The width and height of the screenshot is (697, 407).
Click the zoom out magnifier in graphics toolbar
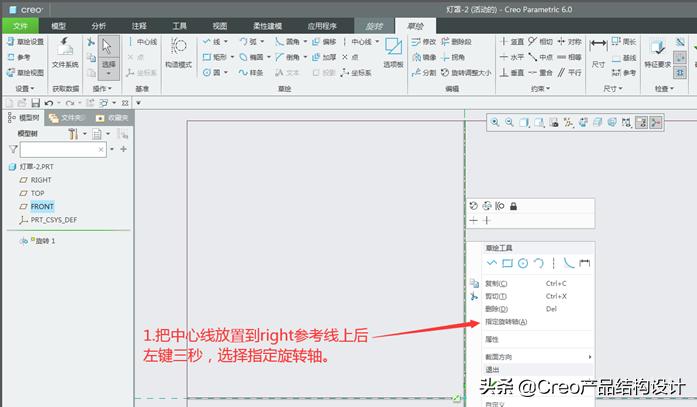(x=509, y=122)
